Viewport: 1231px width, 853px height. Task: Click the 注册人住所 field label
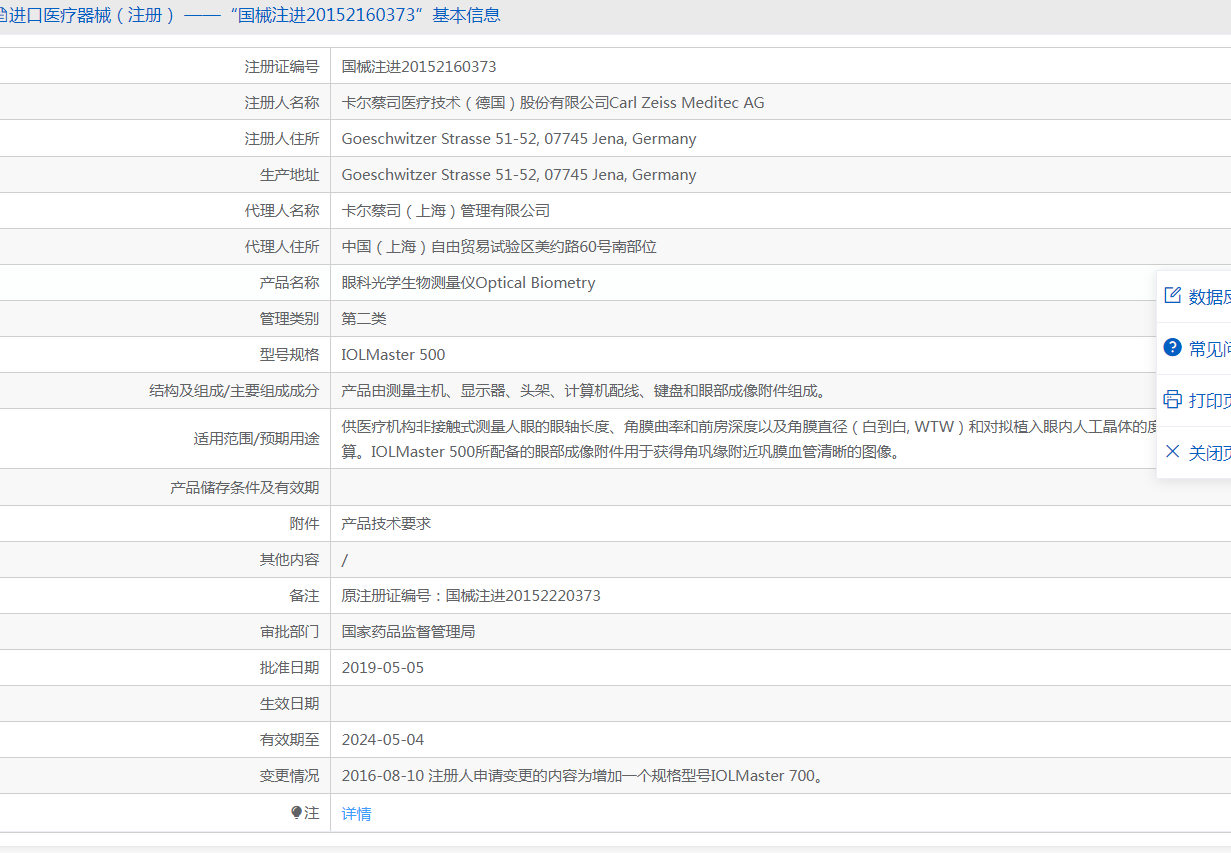pos(282,139)
